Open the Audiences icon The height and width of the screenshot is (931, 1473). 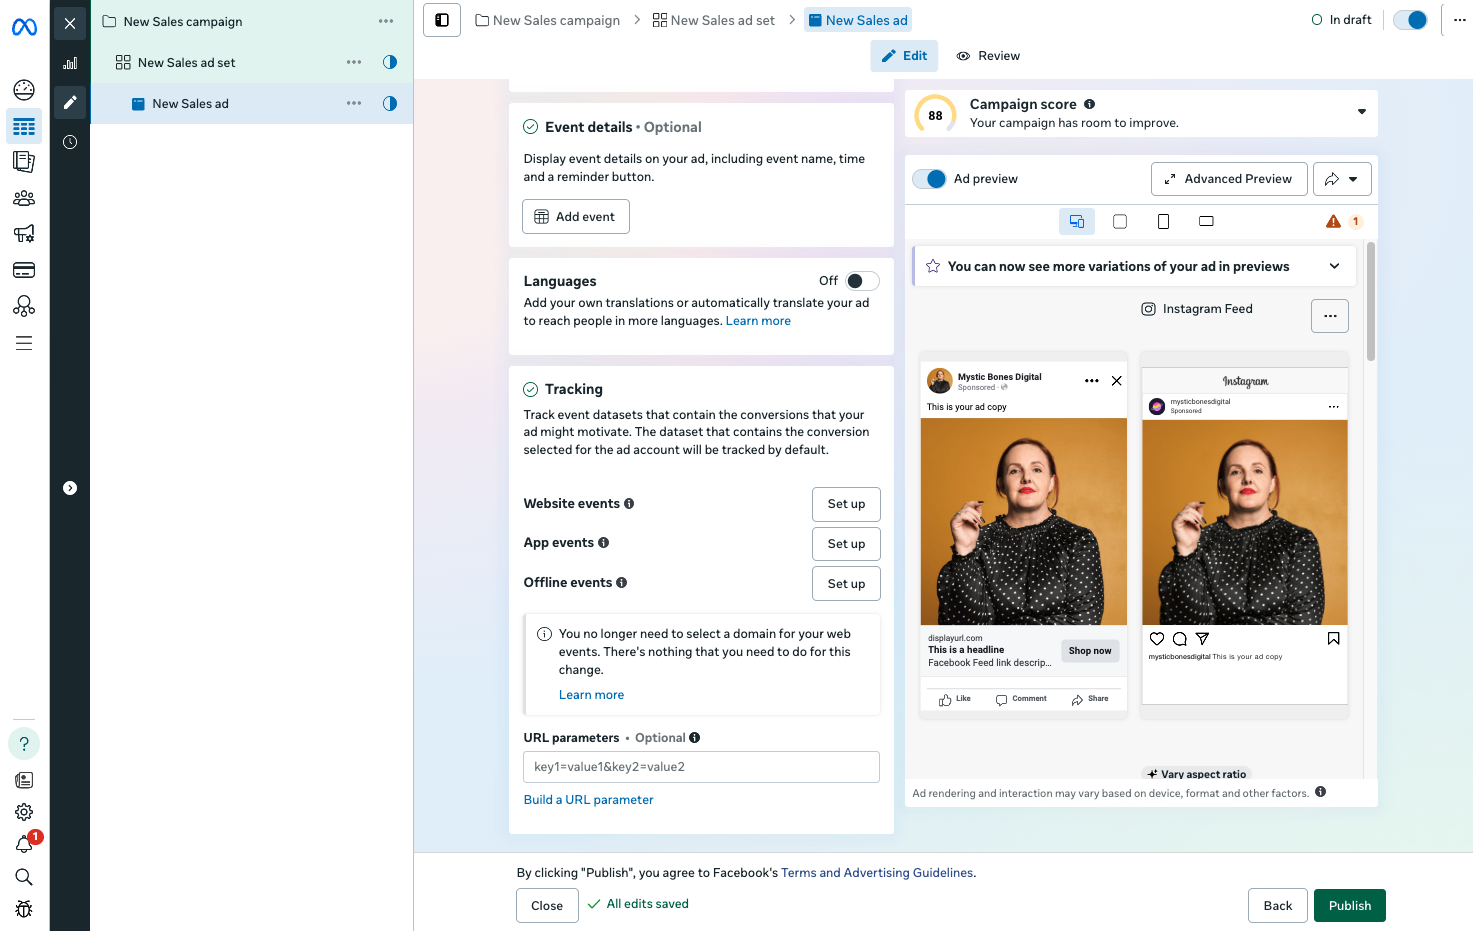(x=23, y=197)
